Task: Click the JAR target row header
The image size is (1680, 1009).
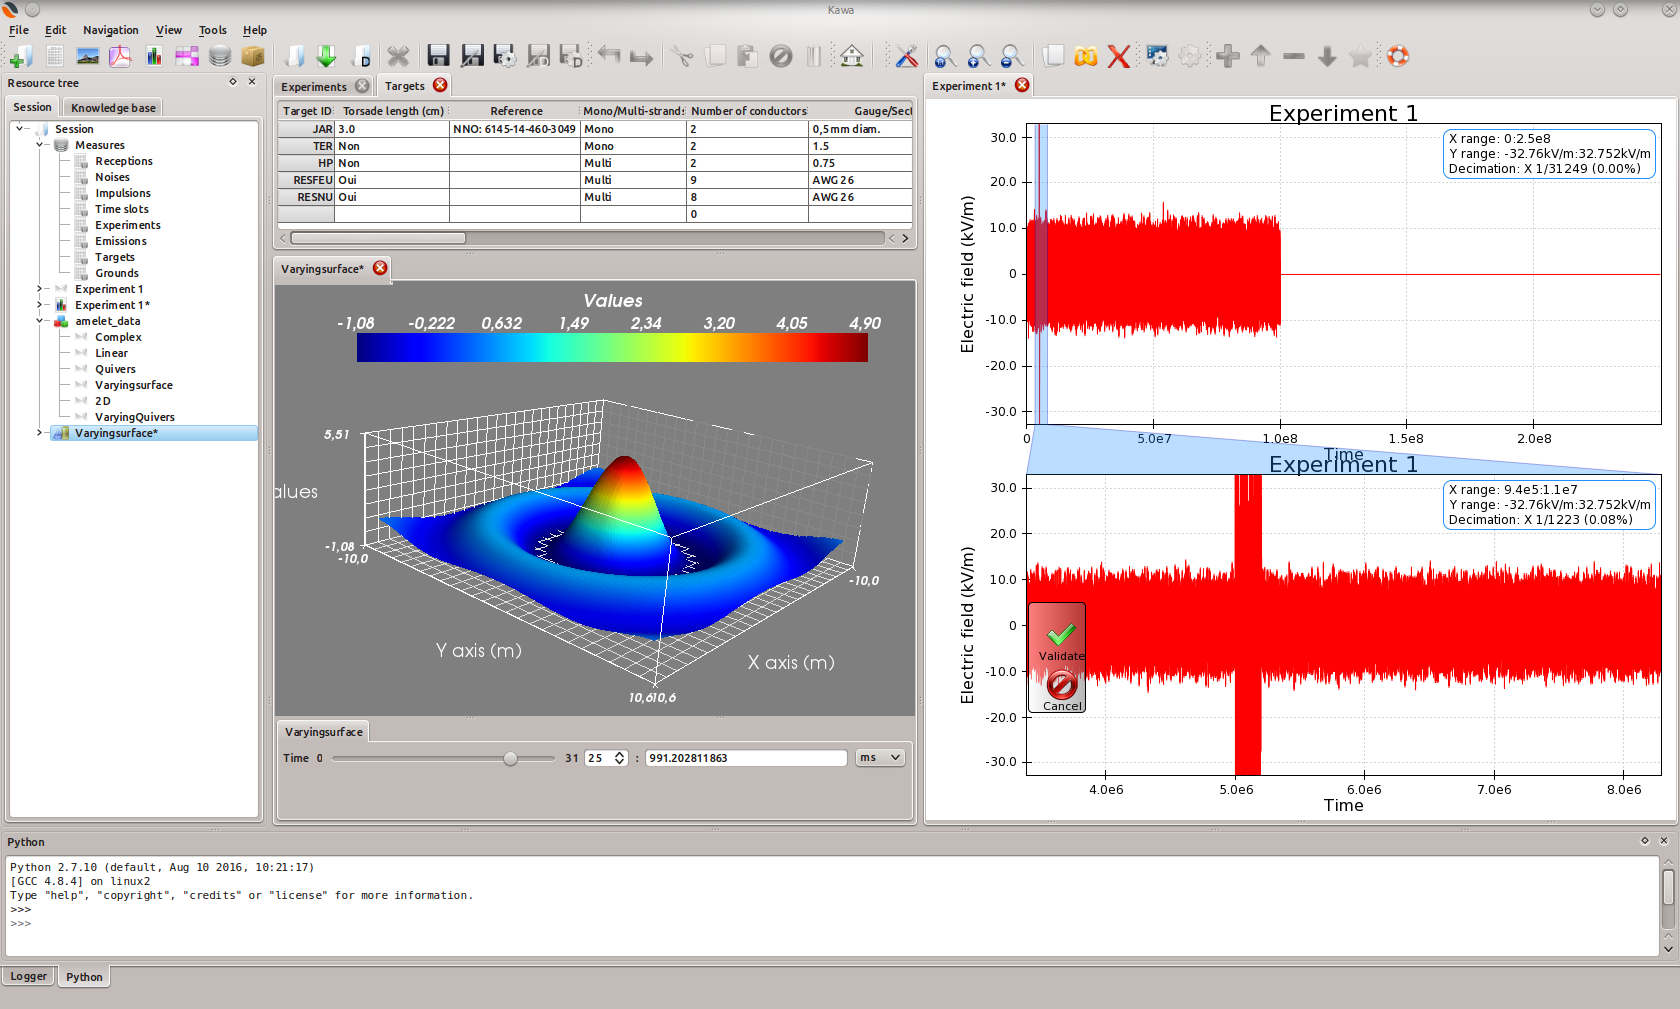Action: point(306,129)
